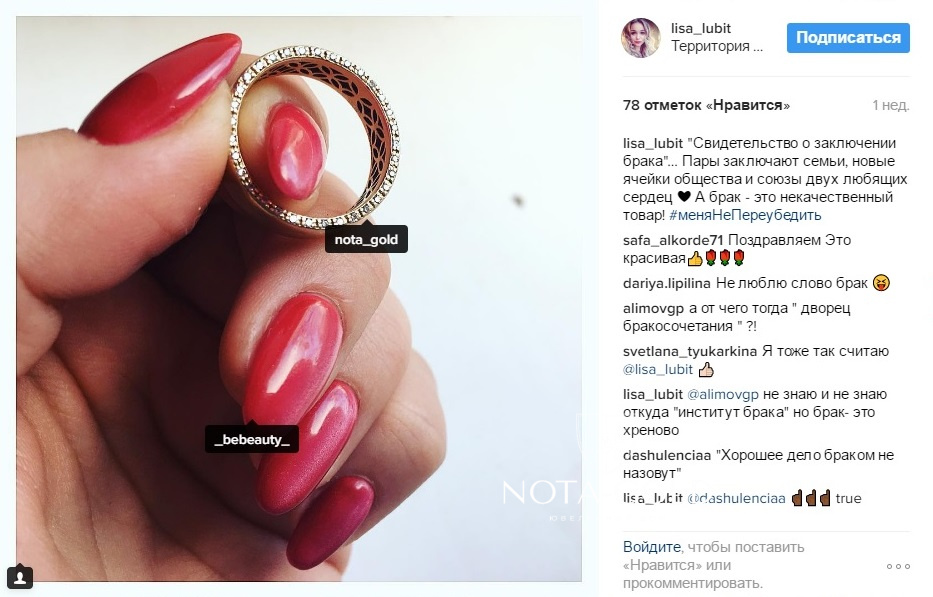Open lisa_lubit username in the header
This screenshot has height=597, width=933.
(x=701, y=28)
